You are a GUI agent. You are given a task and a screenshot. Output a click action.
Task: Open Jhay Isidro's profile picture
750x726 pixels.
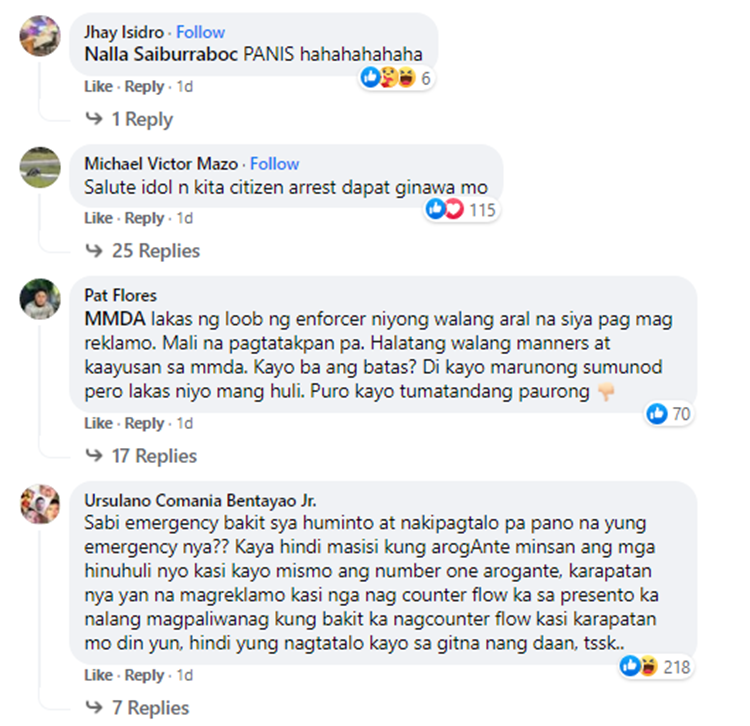(40, 36)
